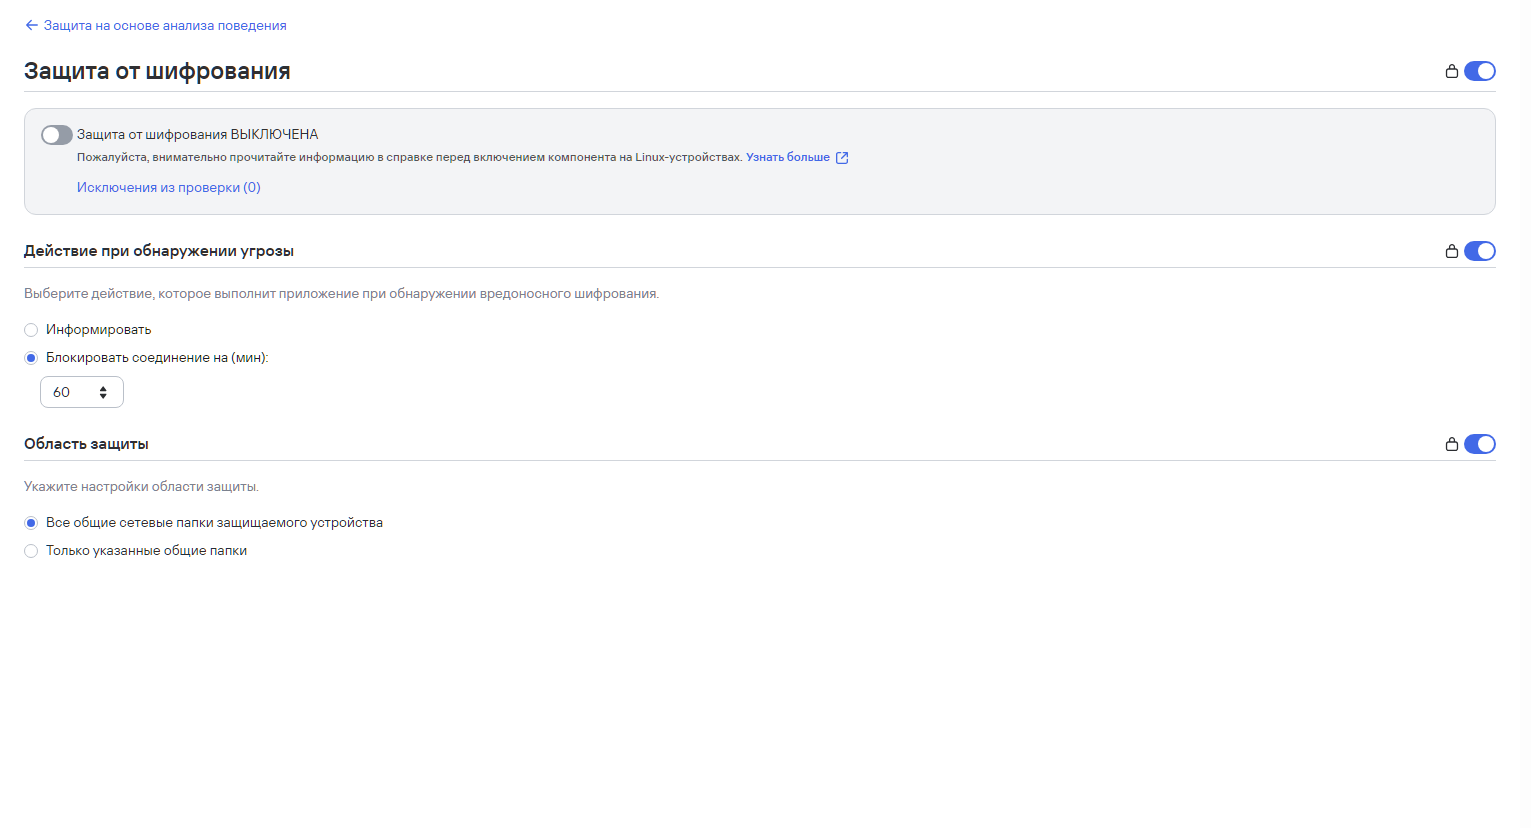This screenshot has height=828, width=1531.
Task: Enable the 'Защита от шифрования ВЫКЛЮЧЕНА' switch
Action: [x=57, y=135]
